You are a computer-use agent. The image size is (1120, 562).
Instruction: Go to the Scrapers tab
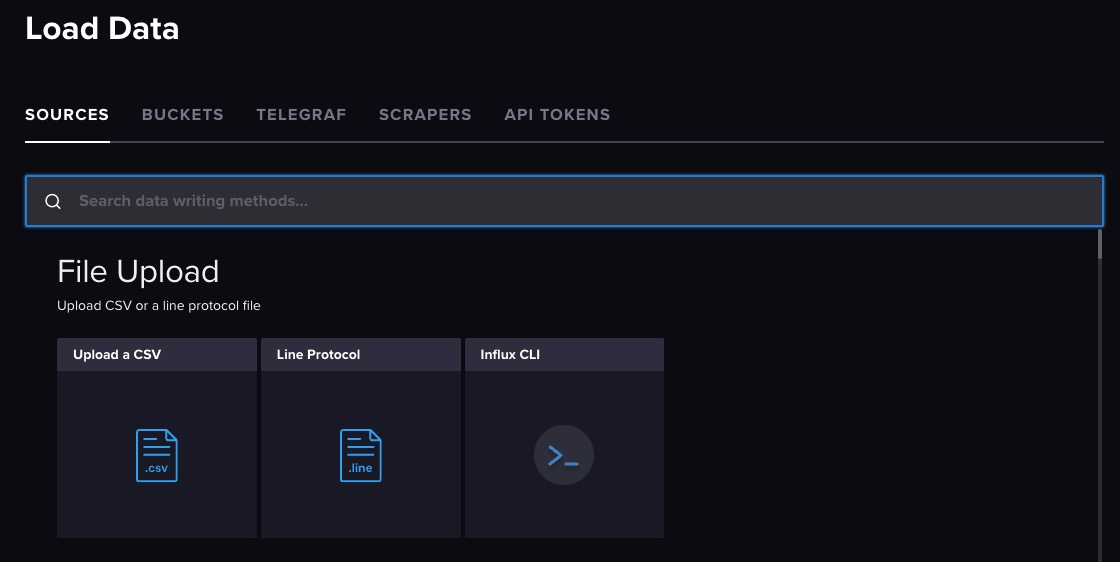point(425,115)
